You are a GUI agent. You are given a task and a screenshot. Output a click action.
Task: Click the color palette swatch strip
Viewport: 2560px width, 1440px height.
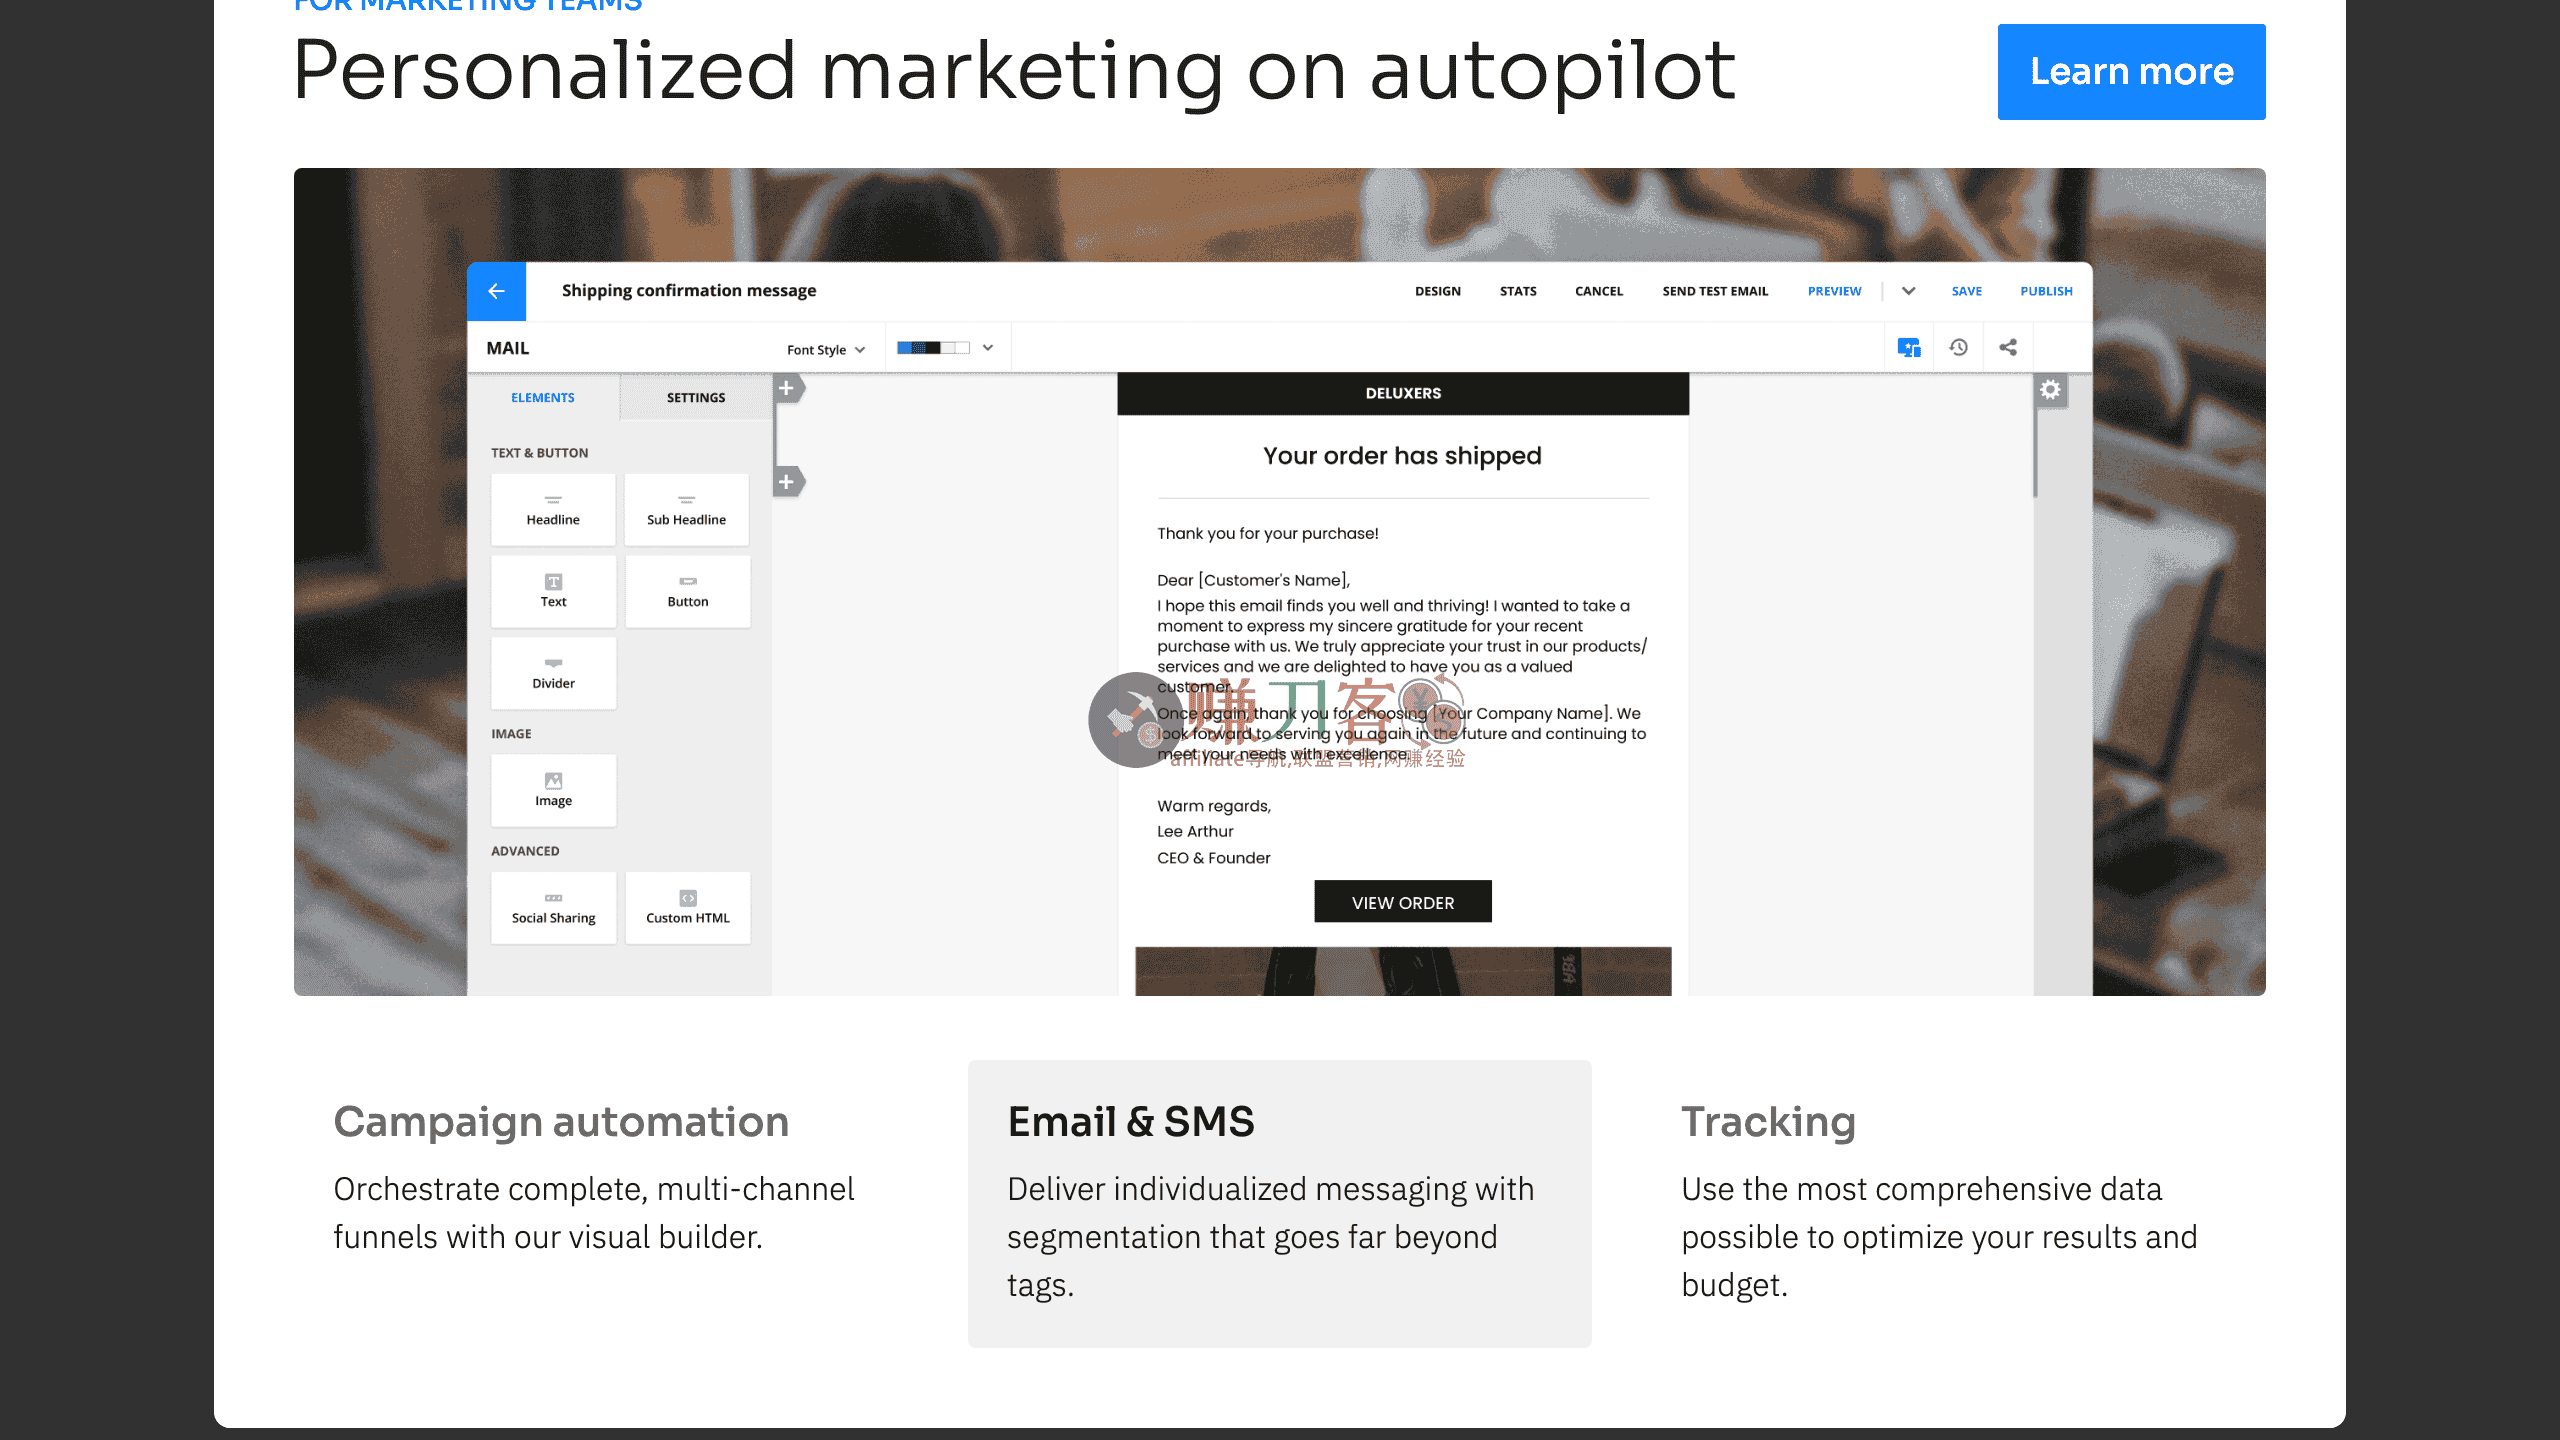(x=932, y=348)
